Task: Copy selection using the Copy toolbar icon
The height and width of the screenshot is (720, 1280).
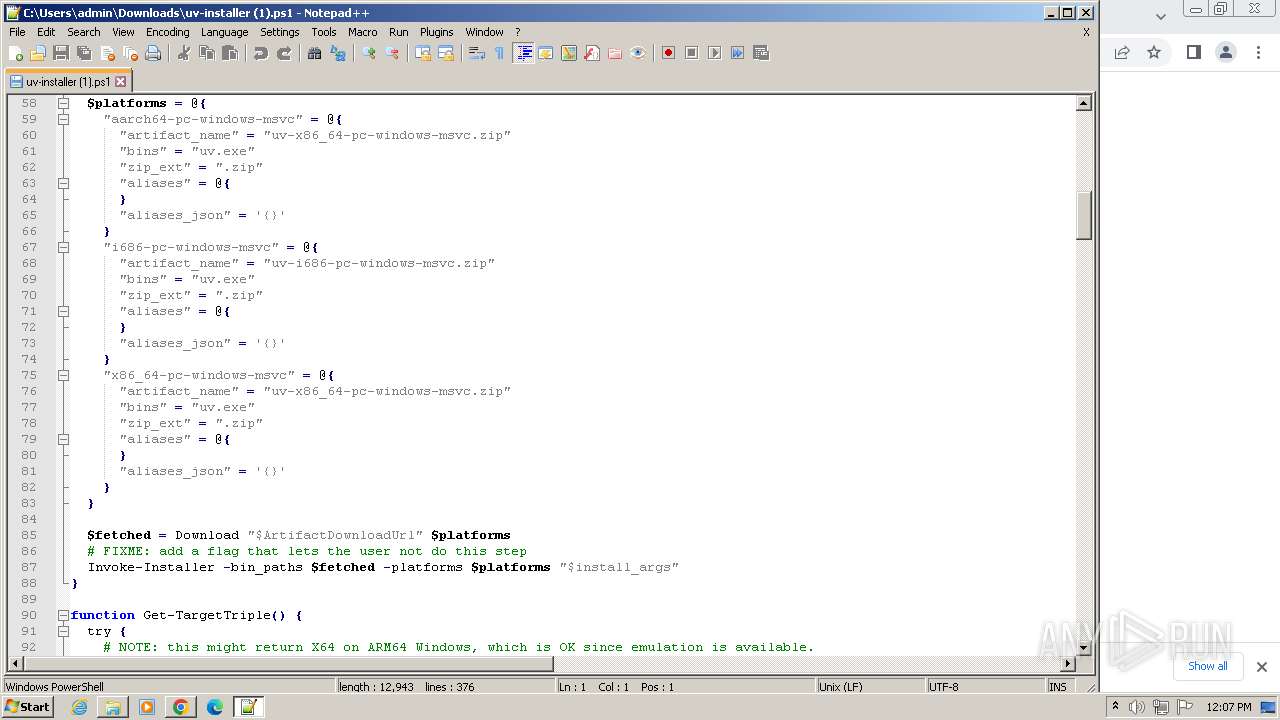Action: coord(207,53)
